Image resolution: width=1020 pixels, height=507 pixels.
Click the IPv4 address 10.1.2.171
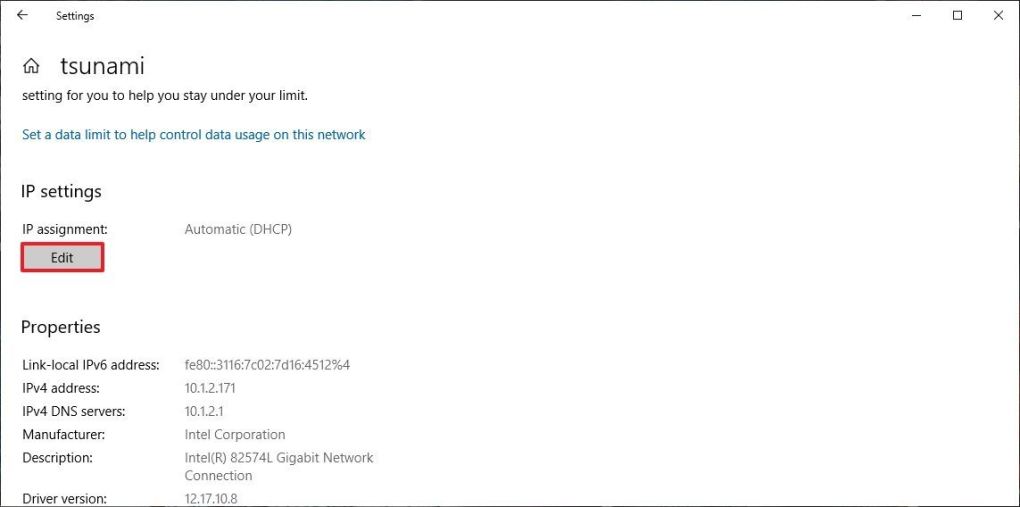[x=210, y=388]
